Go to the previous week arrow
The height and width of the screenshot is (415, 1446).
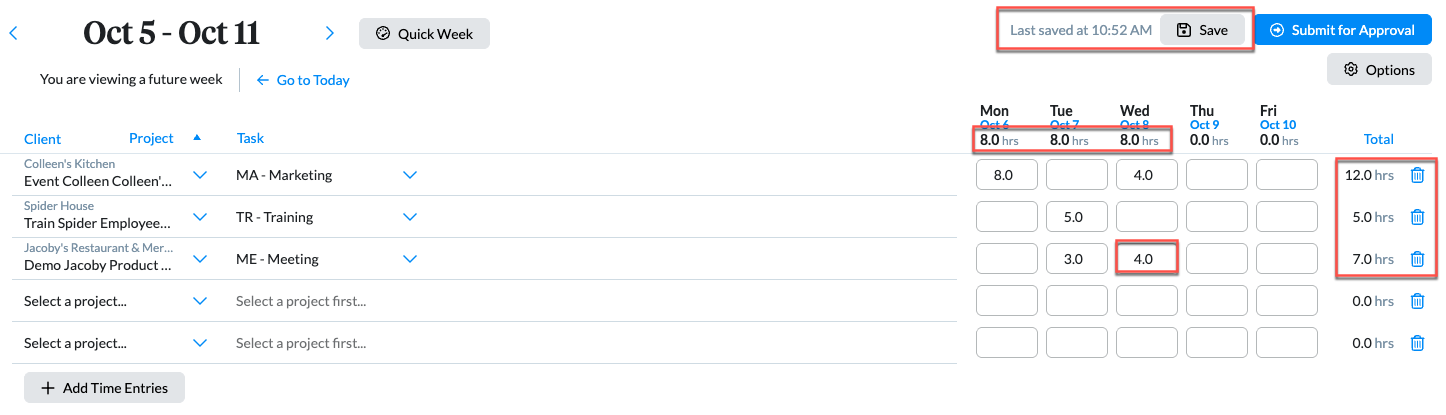[x=13, y=34]
